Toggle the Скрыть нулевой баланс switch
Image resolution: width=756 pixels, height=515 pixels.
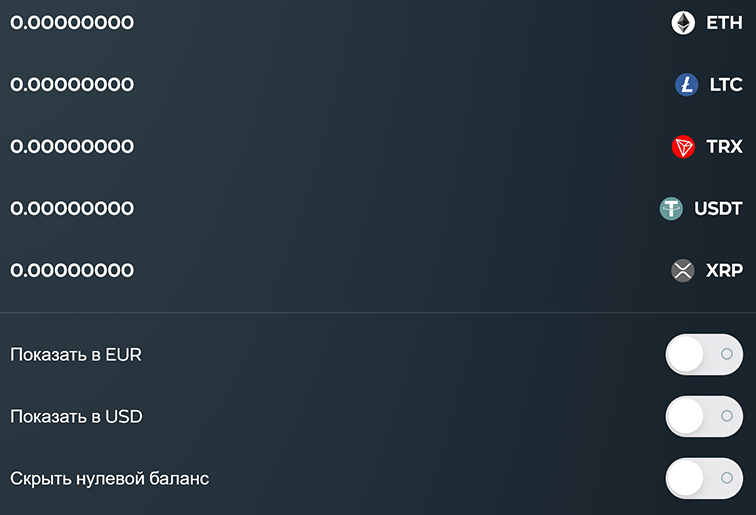click(704, 478)
